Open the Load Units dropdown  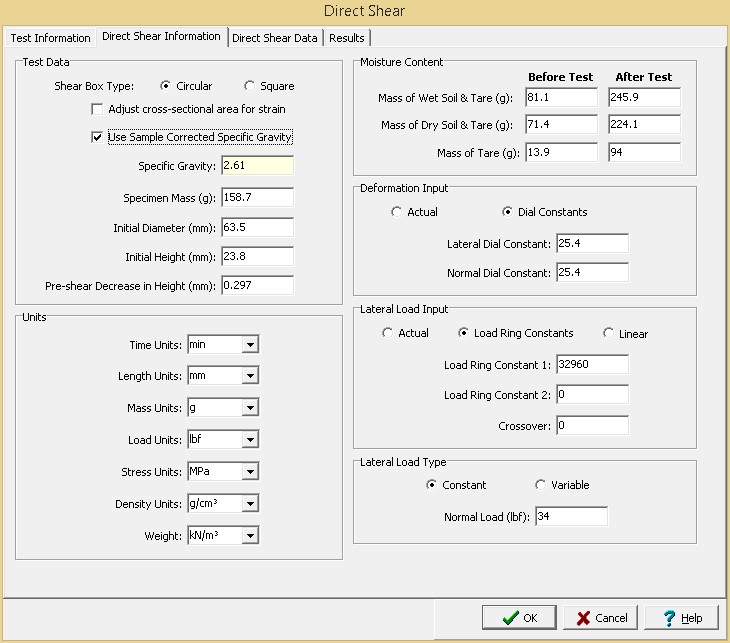pyautogui.click(x=250, y=440)
